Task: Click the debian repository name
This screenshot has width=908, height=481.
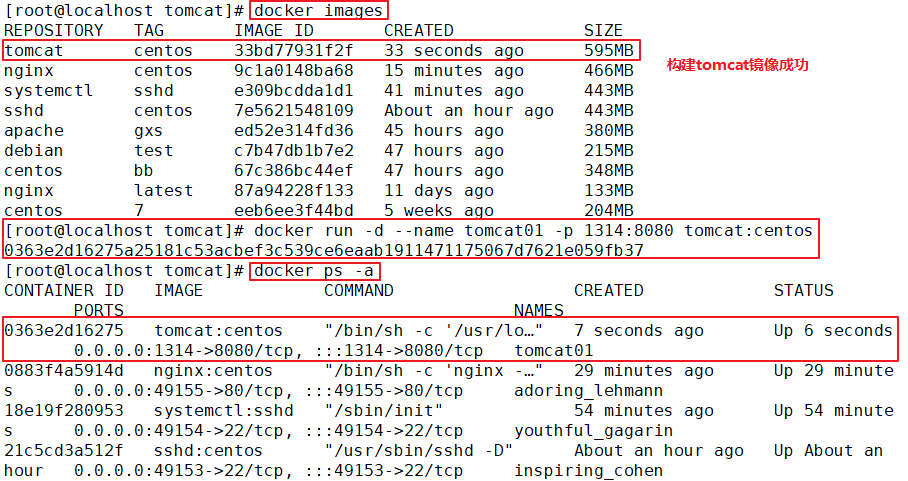Action: [34, 150]
